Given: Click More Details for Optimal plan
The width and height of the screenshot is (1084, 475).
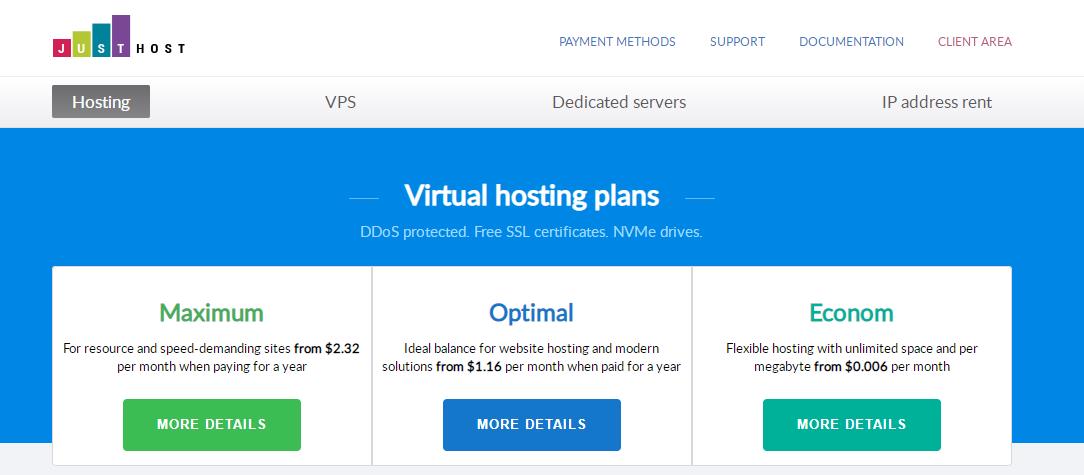Looking at the screenshot, I should [532, 424].
